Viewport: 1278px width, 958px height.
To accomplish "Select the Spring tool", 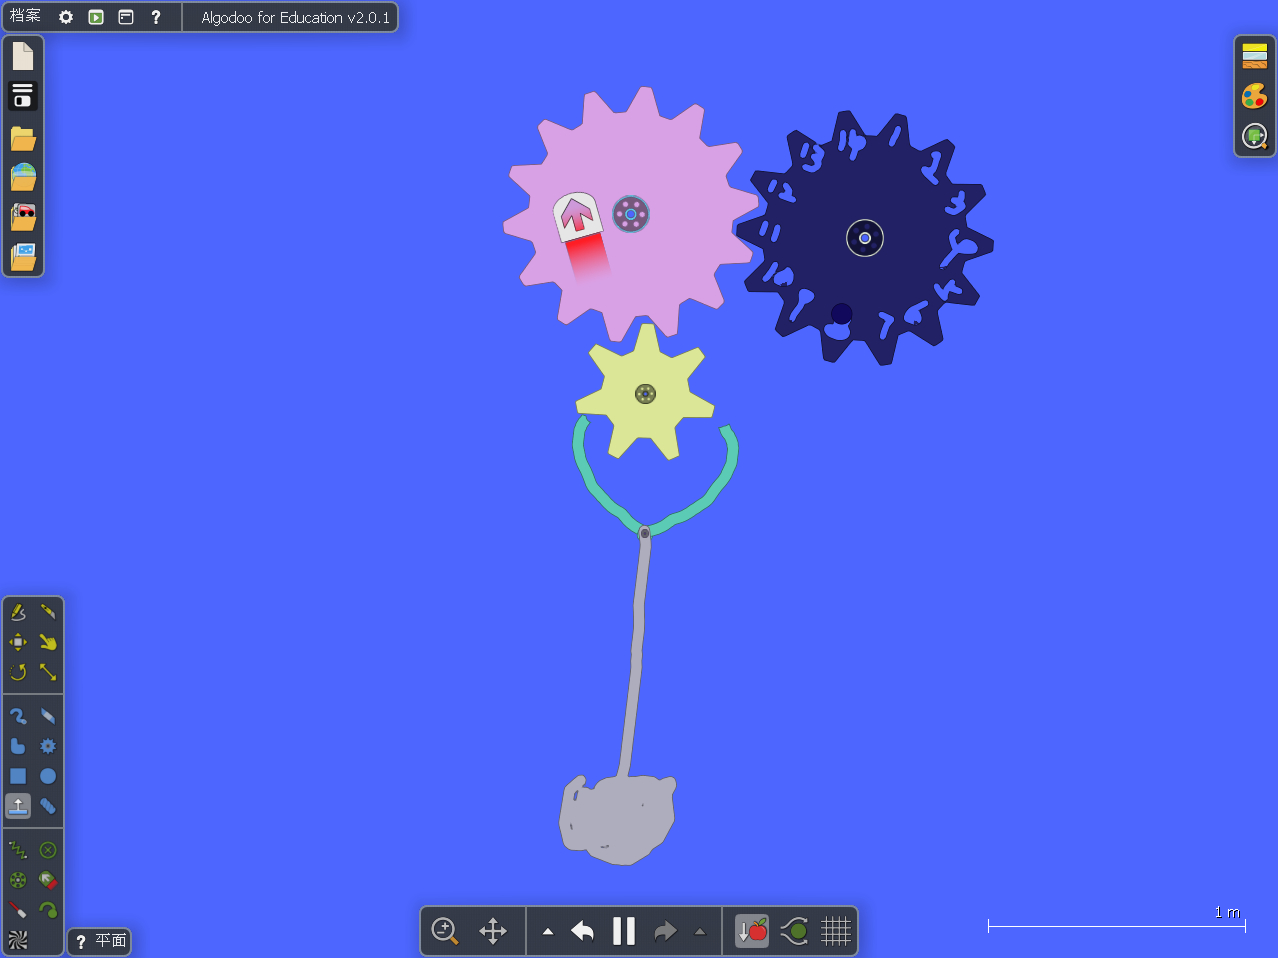I will pyautogui.click(x=18, y=850).
